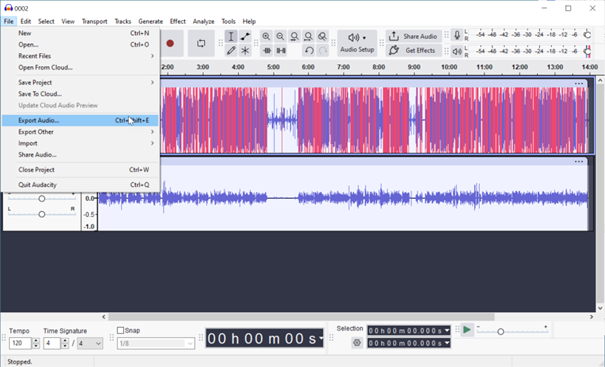Screen dimensions: 605x367
Task: Expand the Save Project submenu
Action: tap(80, 83)
